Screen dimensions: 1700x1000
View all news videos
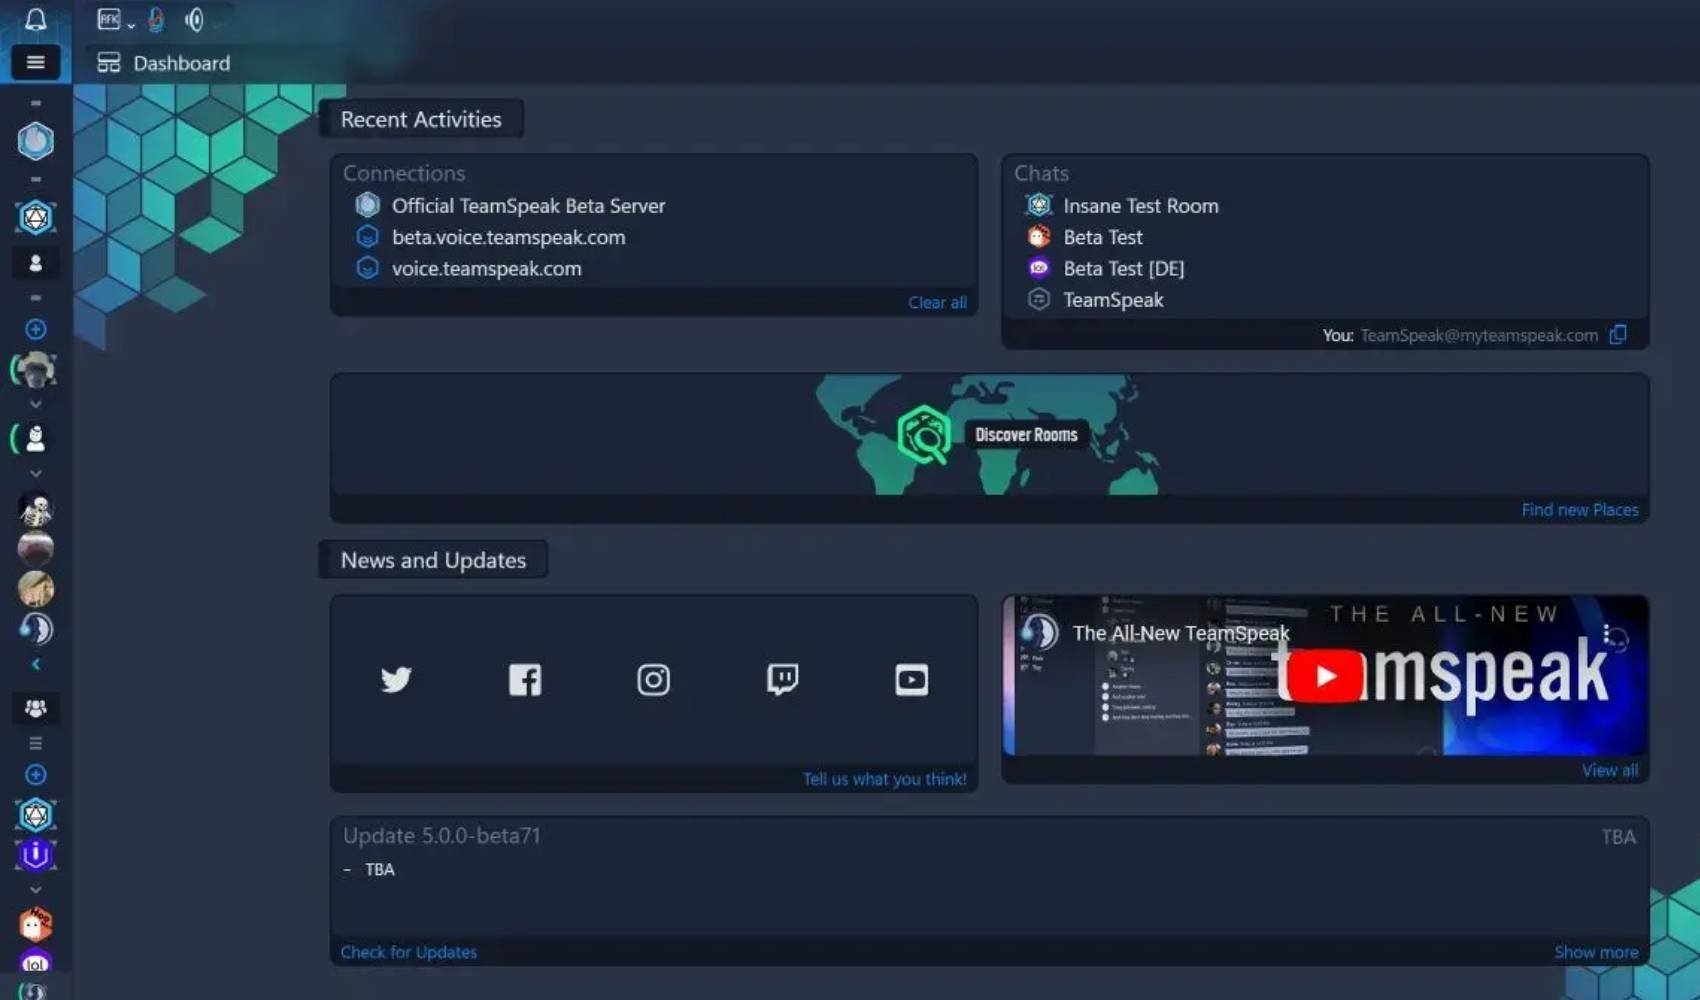point(1610,770)
